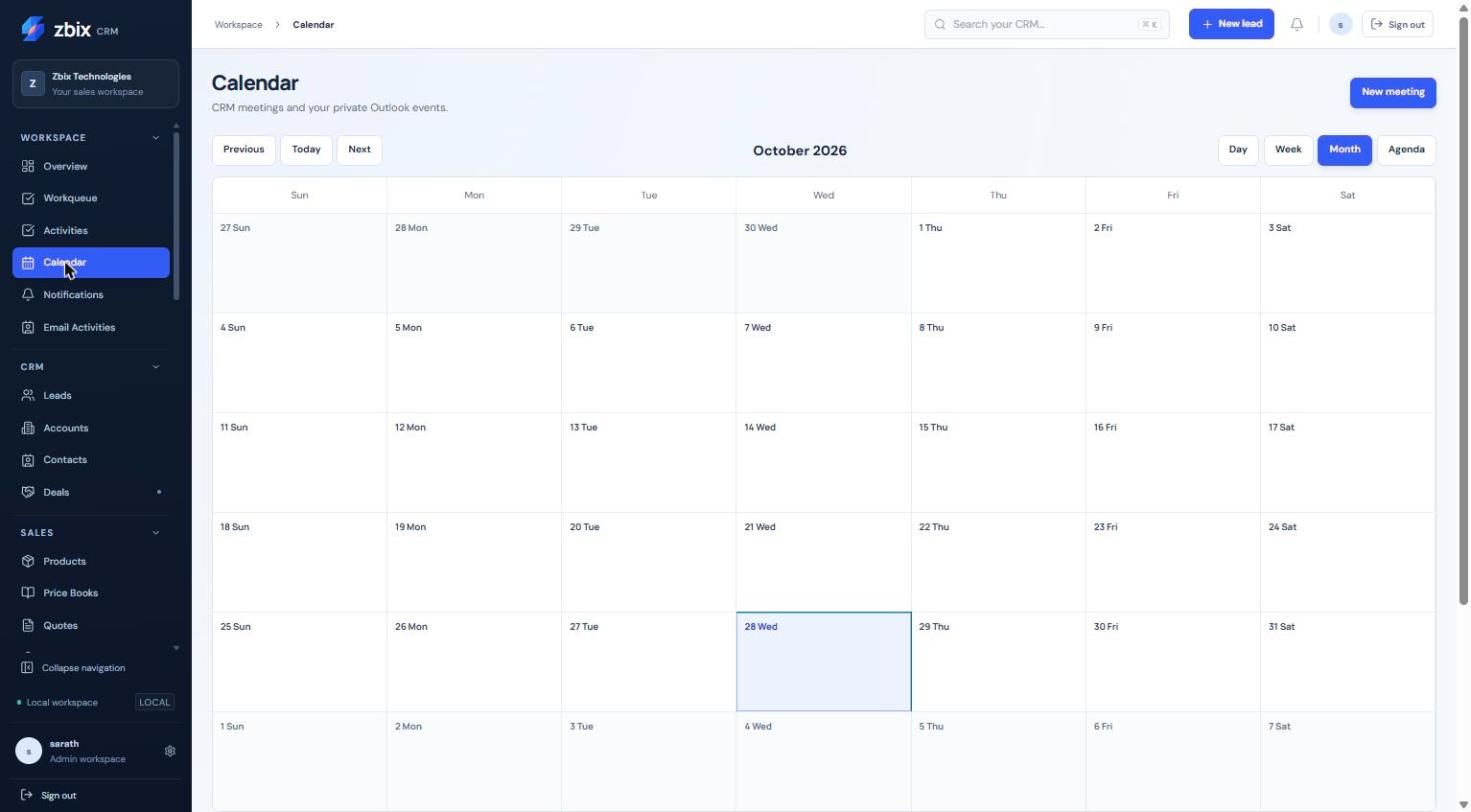Focus the Search your CRM field

tap(1047, 24)
